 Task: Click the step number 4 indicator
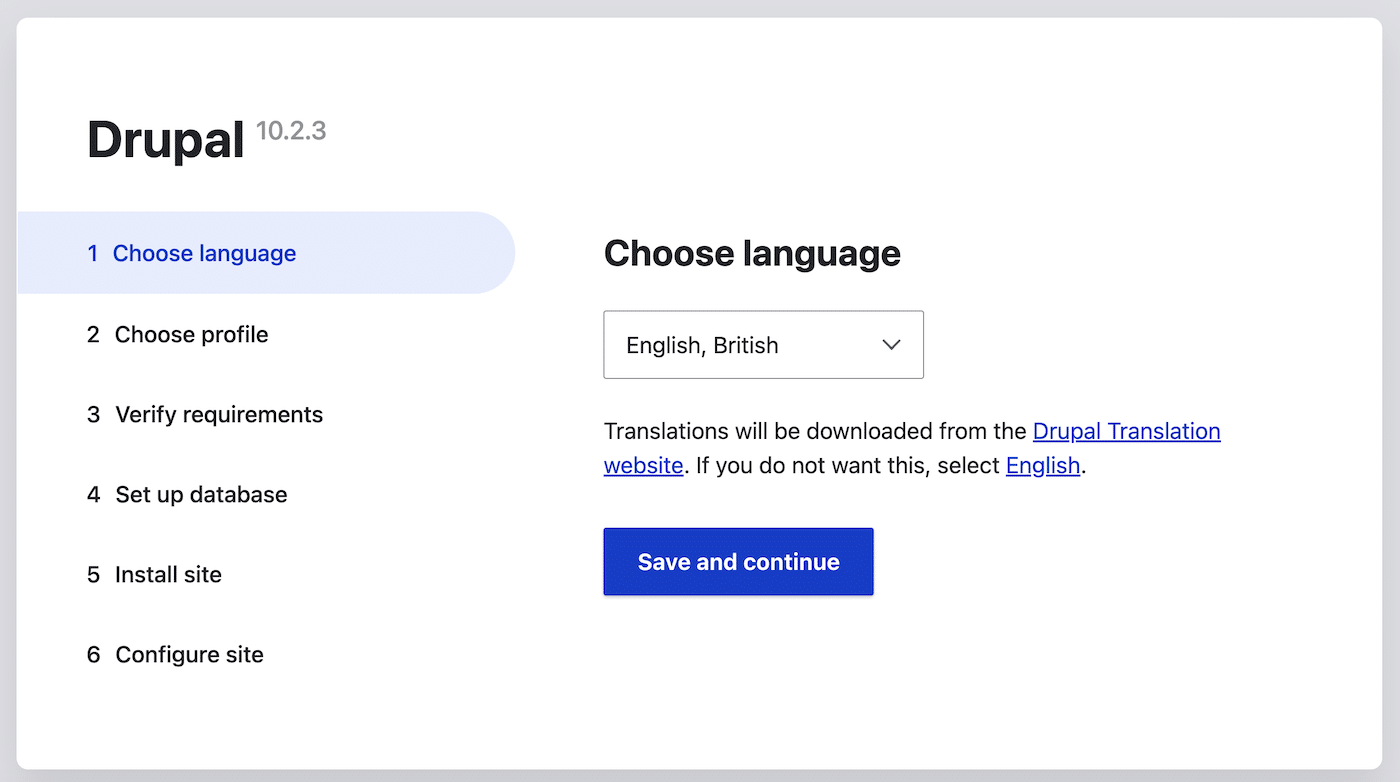tap(92, 494)
